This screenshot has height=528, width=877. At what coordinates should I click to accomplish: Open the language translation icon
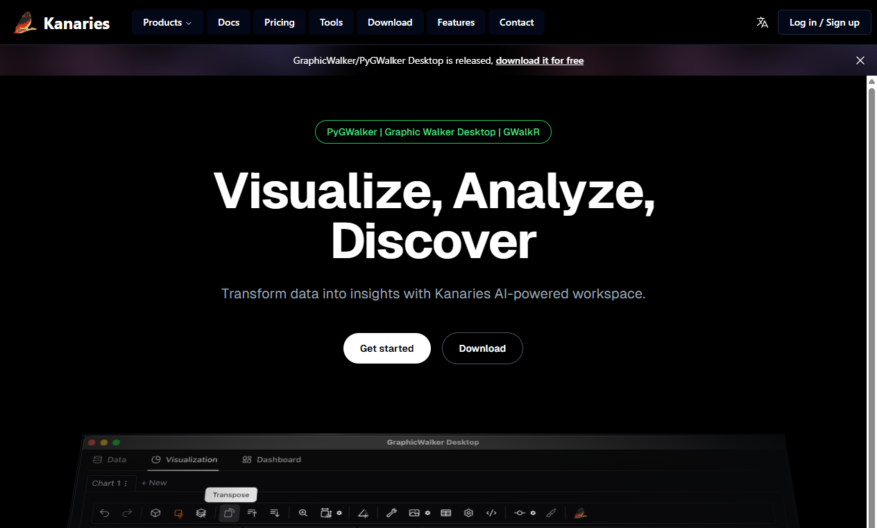coord(762,22)
